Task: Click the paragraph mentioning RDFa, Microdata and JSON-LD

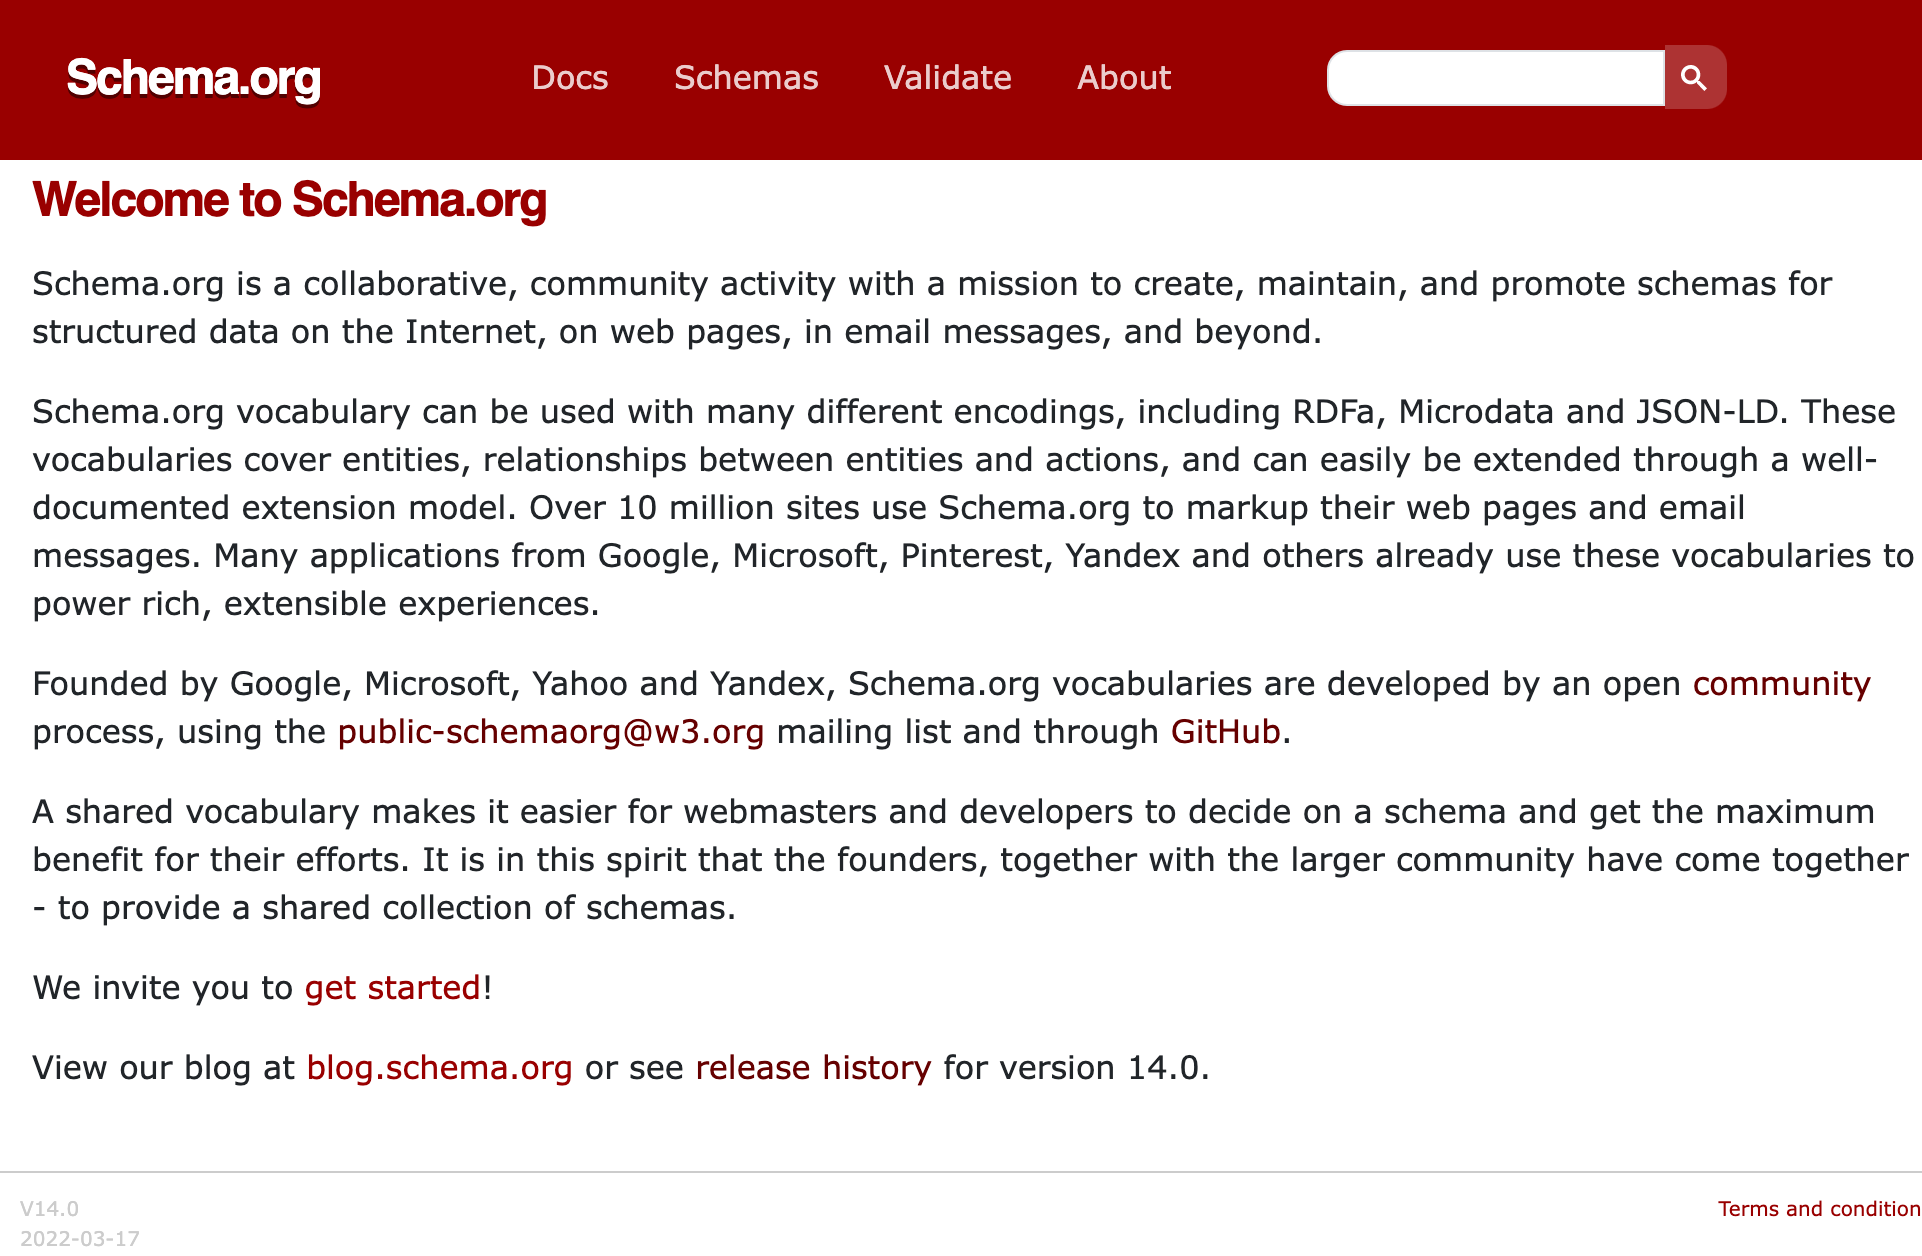Action: [973, 508]
